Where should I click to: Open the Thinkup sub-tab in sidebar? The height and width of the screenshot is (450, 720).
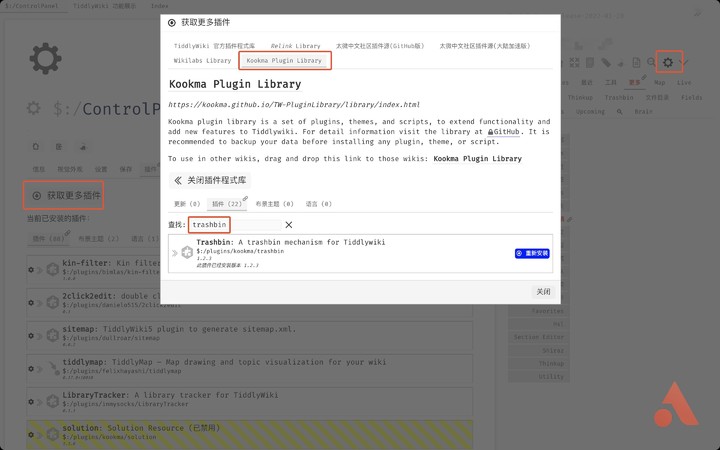point(580,97)
